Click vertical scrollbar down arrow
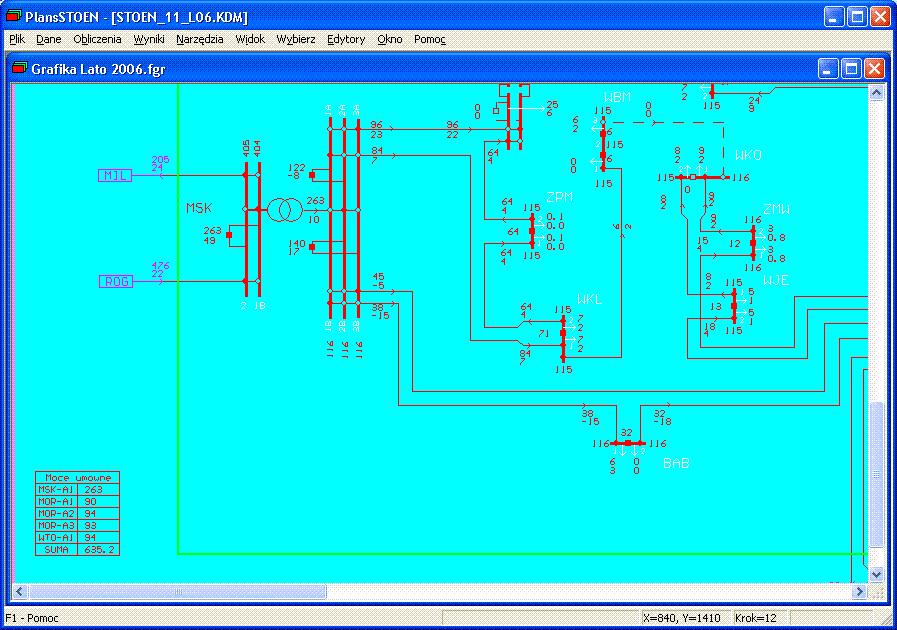897x630 pixels. point(876,574)
